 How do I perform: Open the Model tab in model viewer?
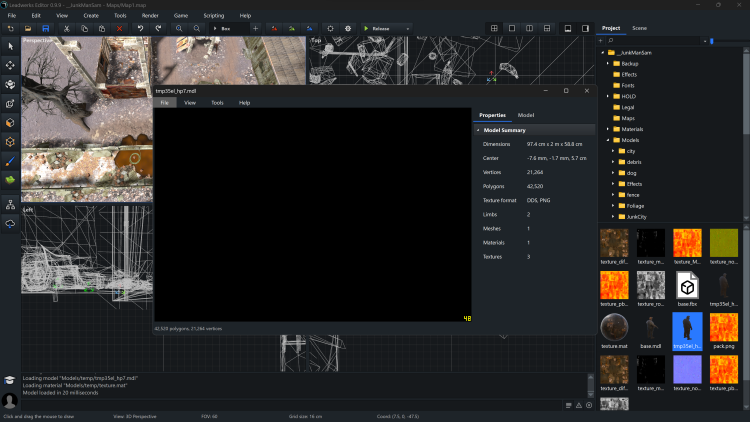525,115
